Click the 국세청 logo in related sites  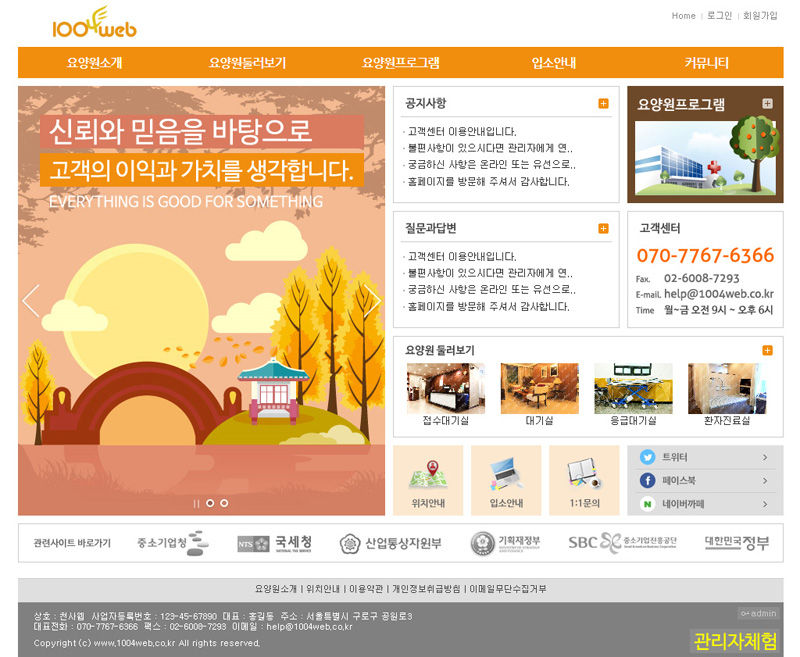(x=267, y=543)
